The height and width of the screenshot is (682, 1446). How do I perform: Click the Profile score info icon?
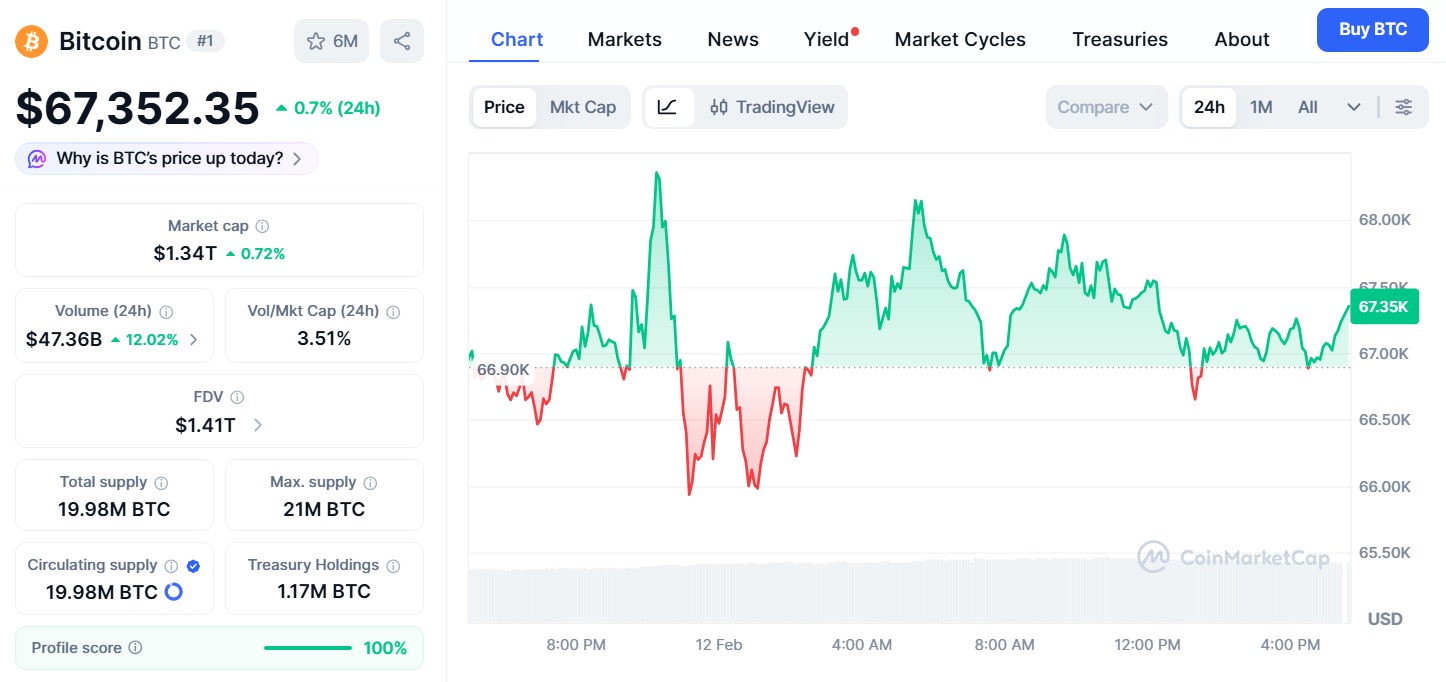[x=135, y=648]
